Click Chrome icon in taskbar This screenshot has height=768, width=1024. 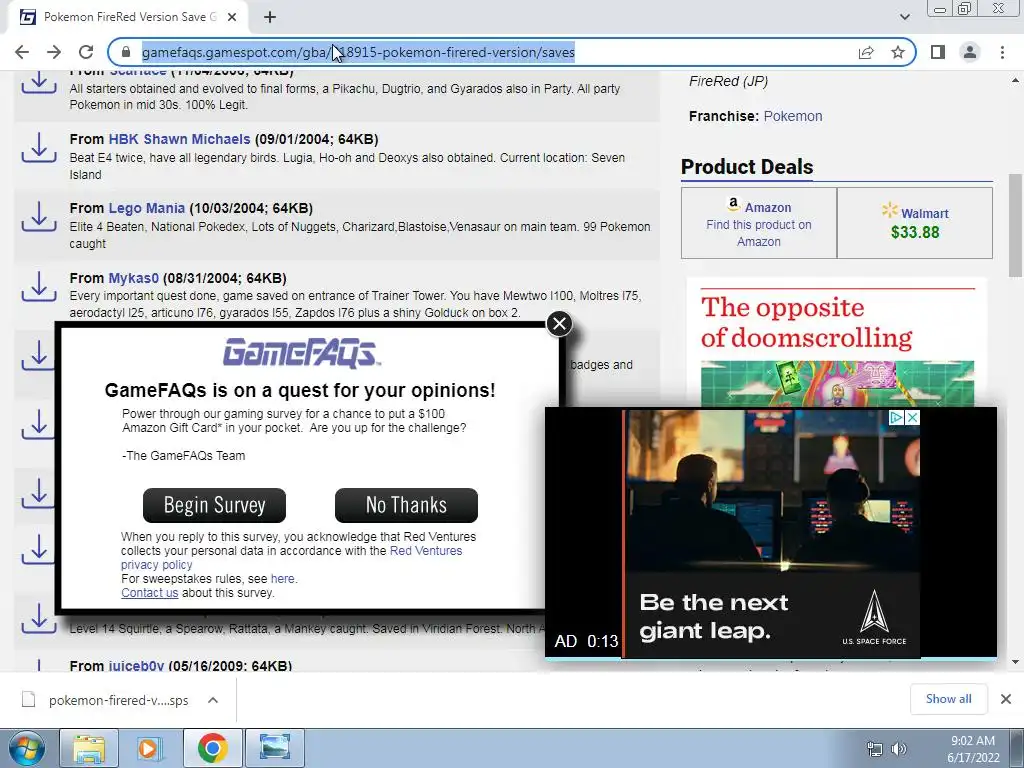[212, 748]
